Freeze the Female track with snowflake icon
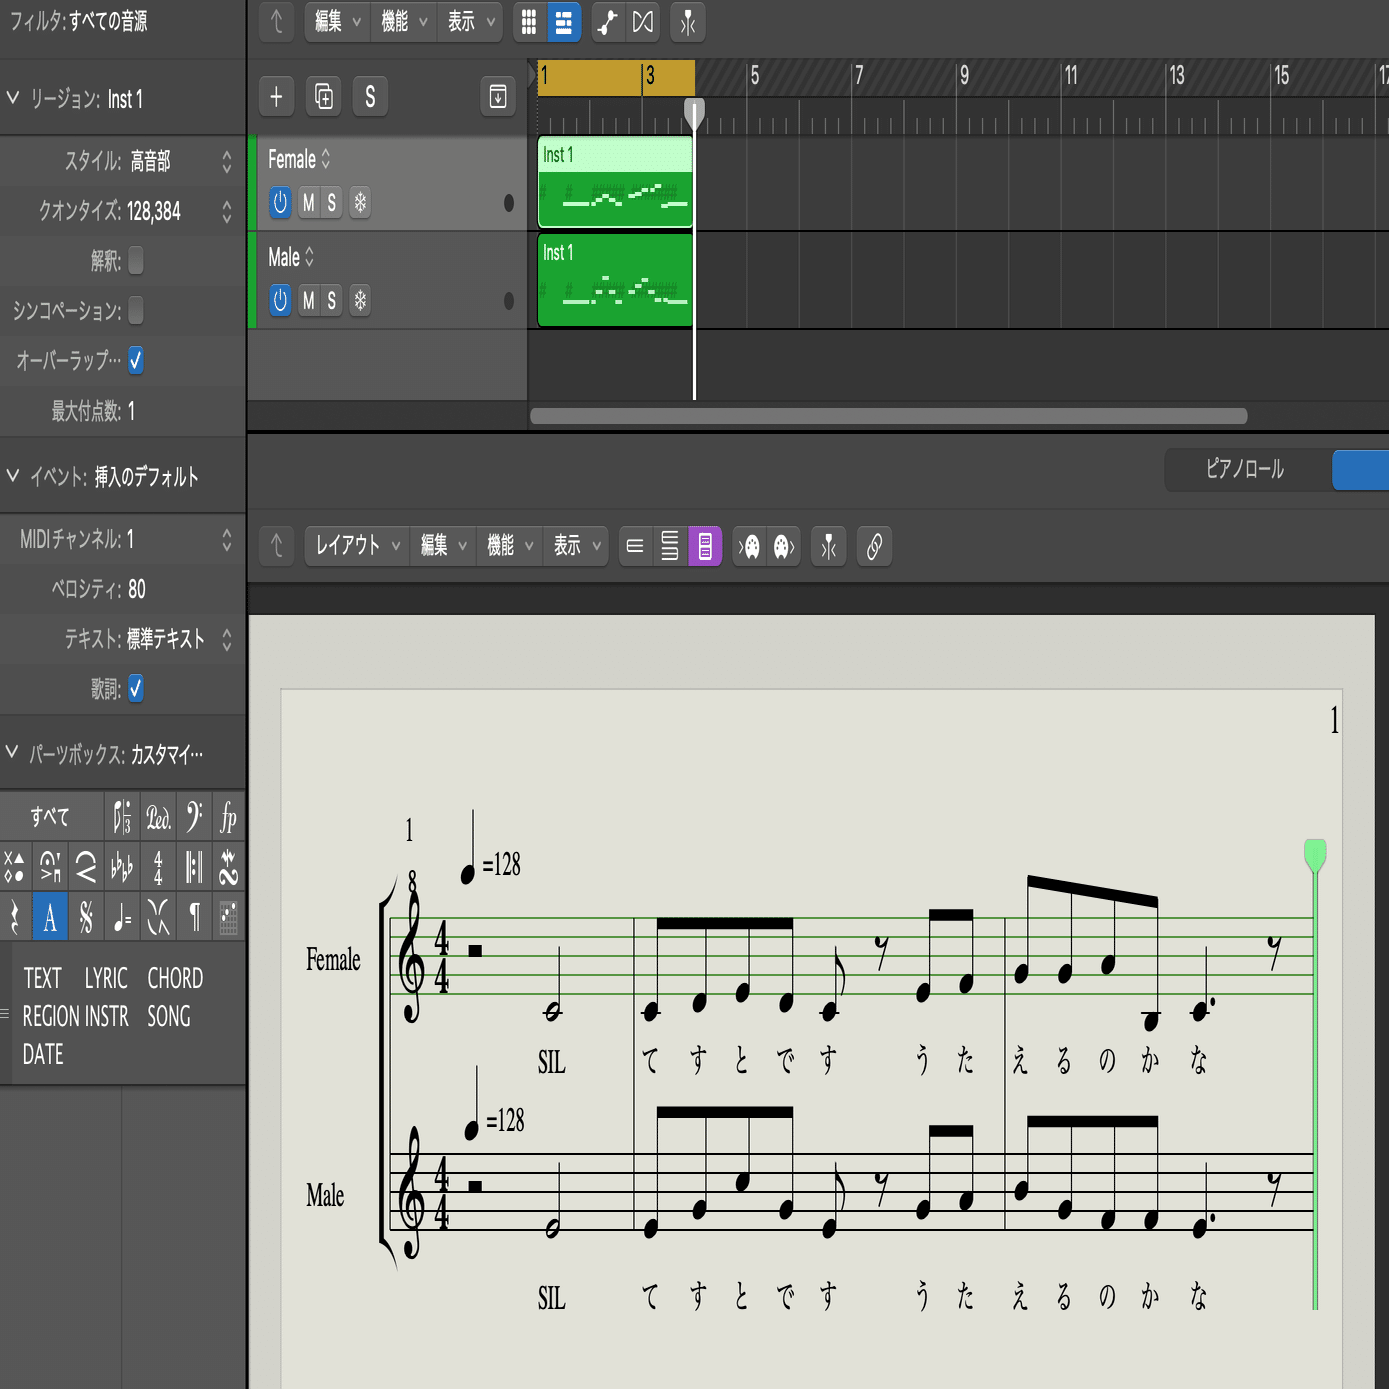The width and height of the screenshot is (1389, 1389). (x=360, y=203)
